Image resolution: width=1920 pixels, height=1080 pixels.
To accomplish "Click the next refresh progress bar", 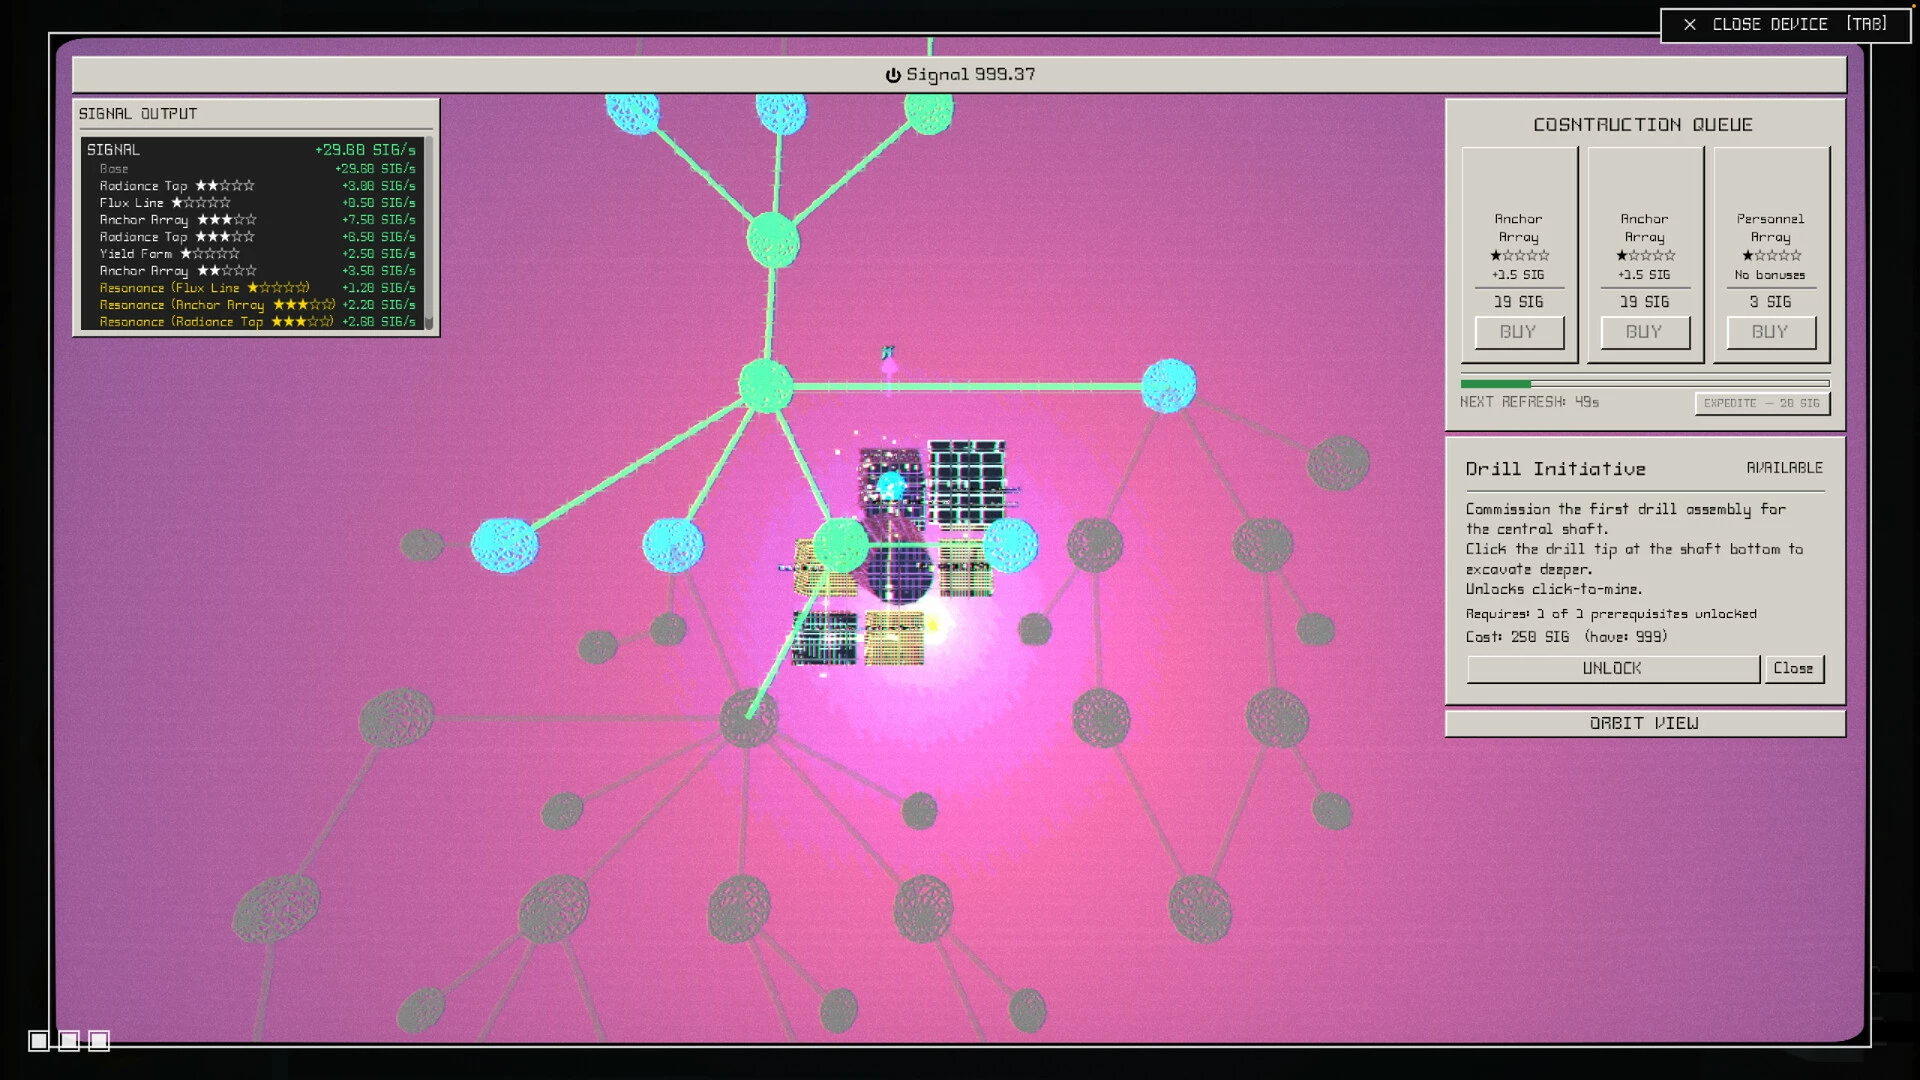I will point(1645,383).
